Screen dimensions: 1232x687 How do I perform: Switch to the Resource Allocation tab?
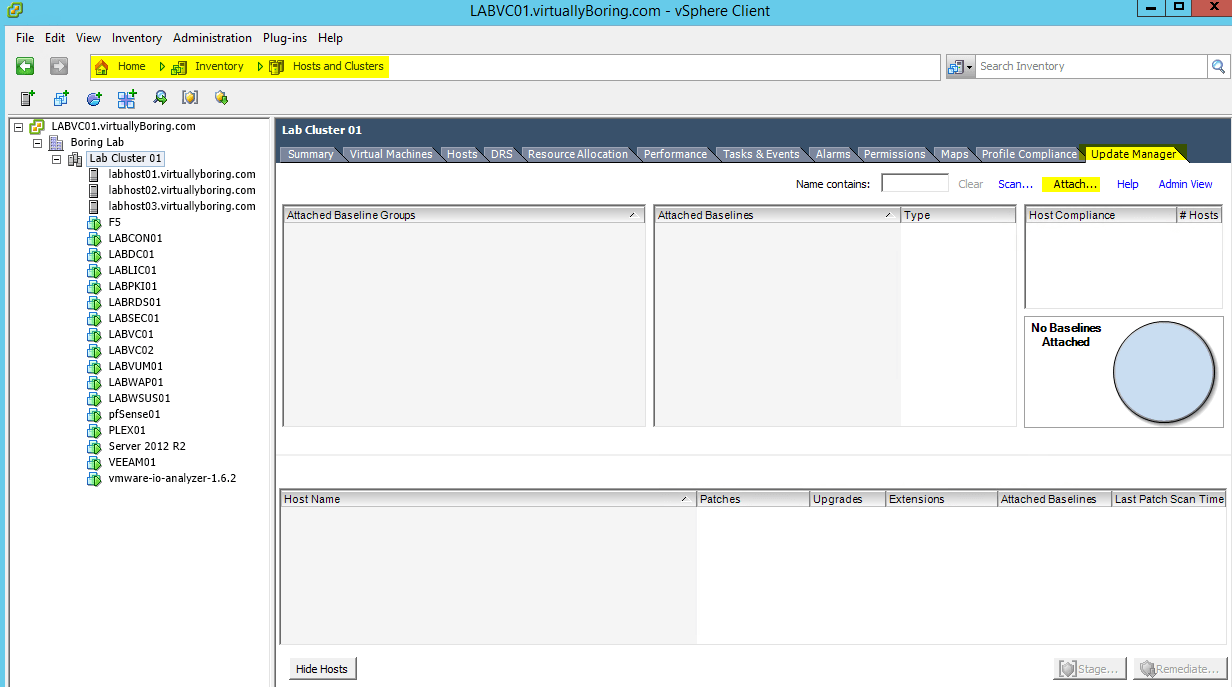[x=578, y=154]
